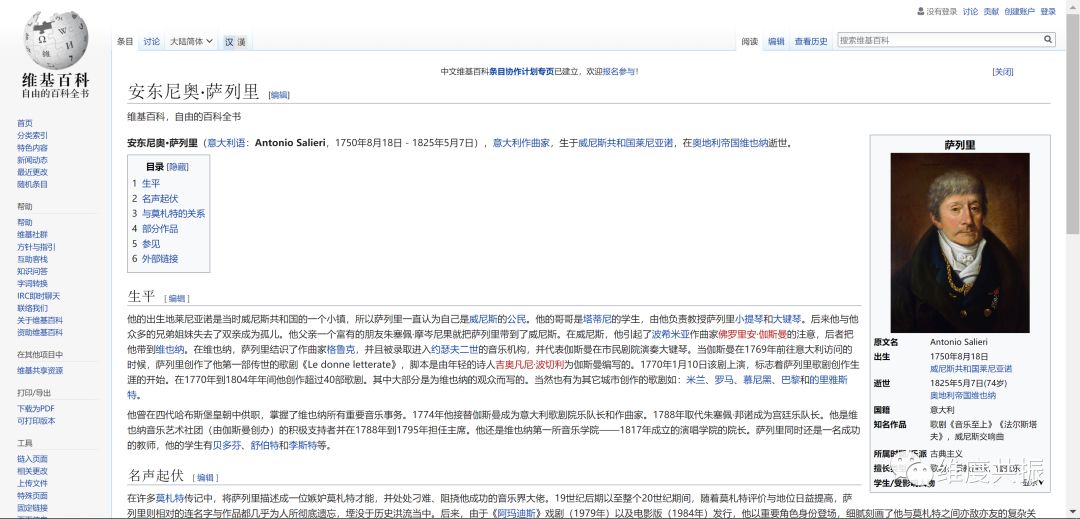The width and height of the screenshot is (1080, 519).
Task: Click the 意大利语 link in the intro
Action: pos(226,143)
